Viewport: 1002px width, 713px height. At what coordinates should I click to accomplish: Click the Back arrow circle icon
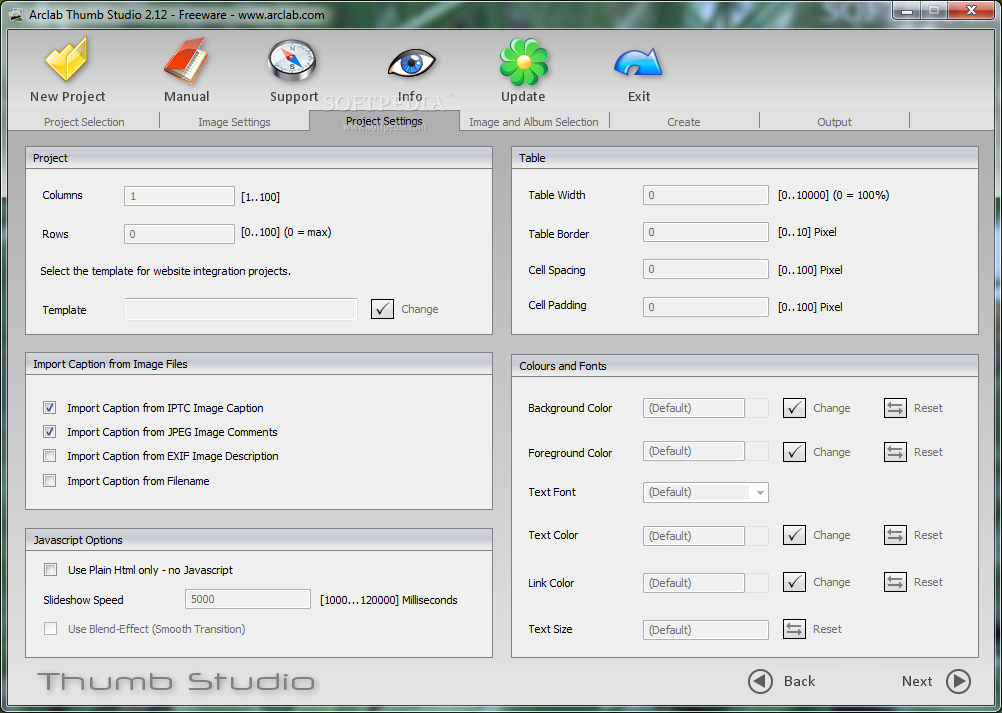click(x=760, y=681)
